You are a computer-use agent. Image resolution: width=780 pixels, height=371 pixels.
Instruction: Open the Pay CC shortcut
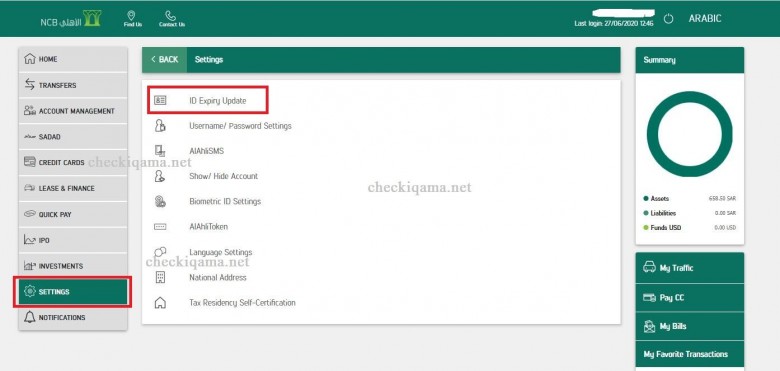coord(689,297)
